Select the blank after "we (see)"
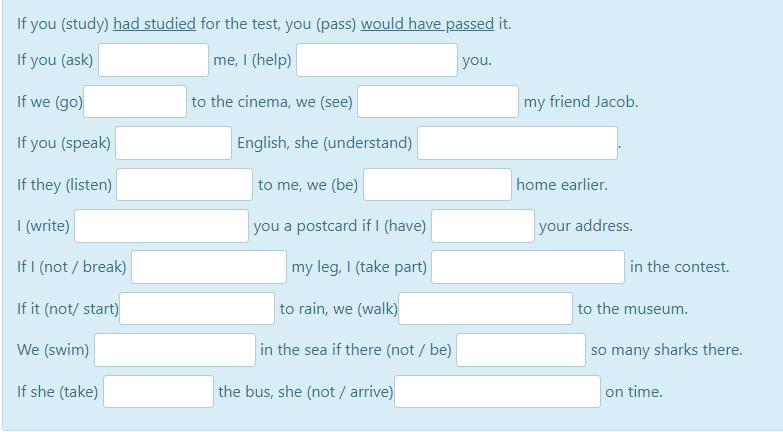Viewport: 783px width, 432px height. (x=438, y=101)
